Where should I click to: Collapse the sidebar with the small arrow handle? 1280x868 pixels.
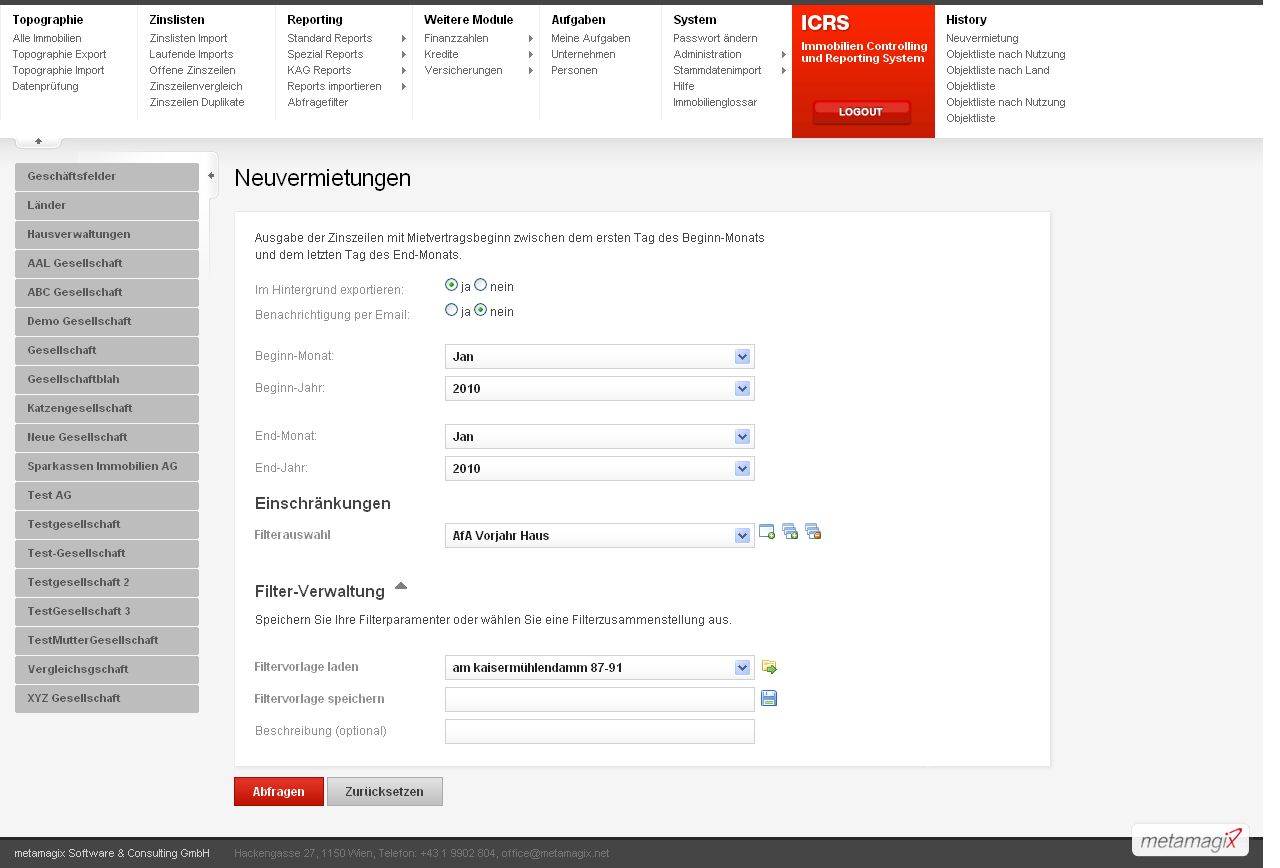pos(211,175)
